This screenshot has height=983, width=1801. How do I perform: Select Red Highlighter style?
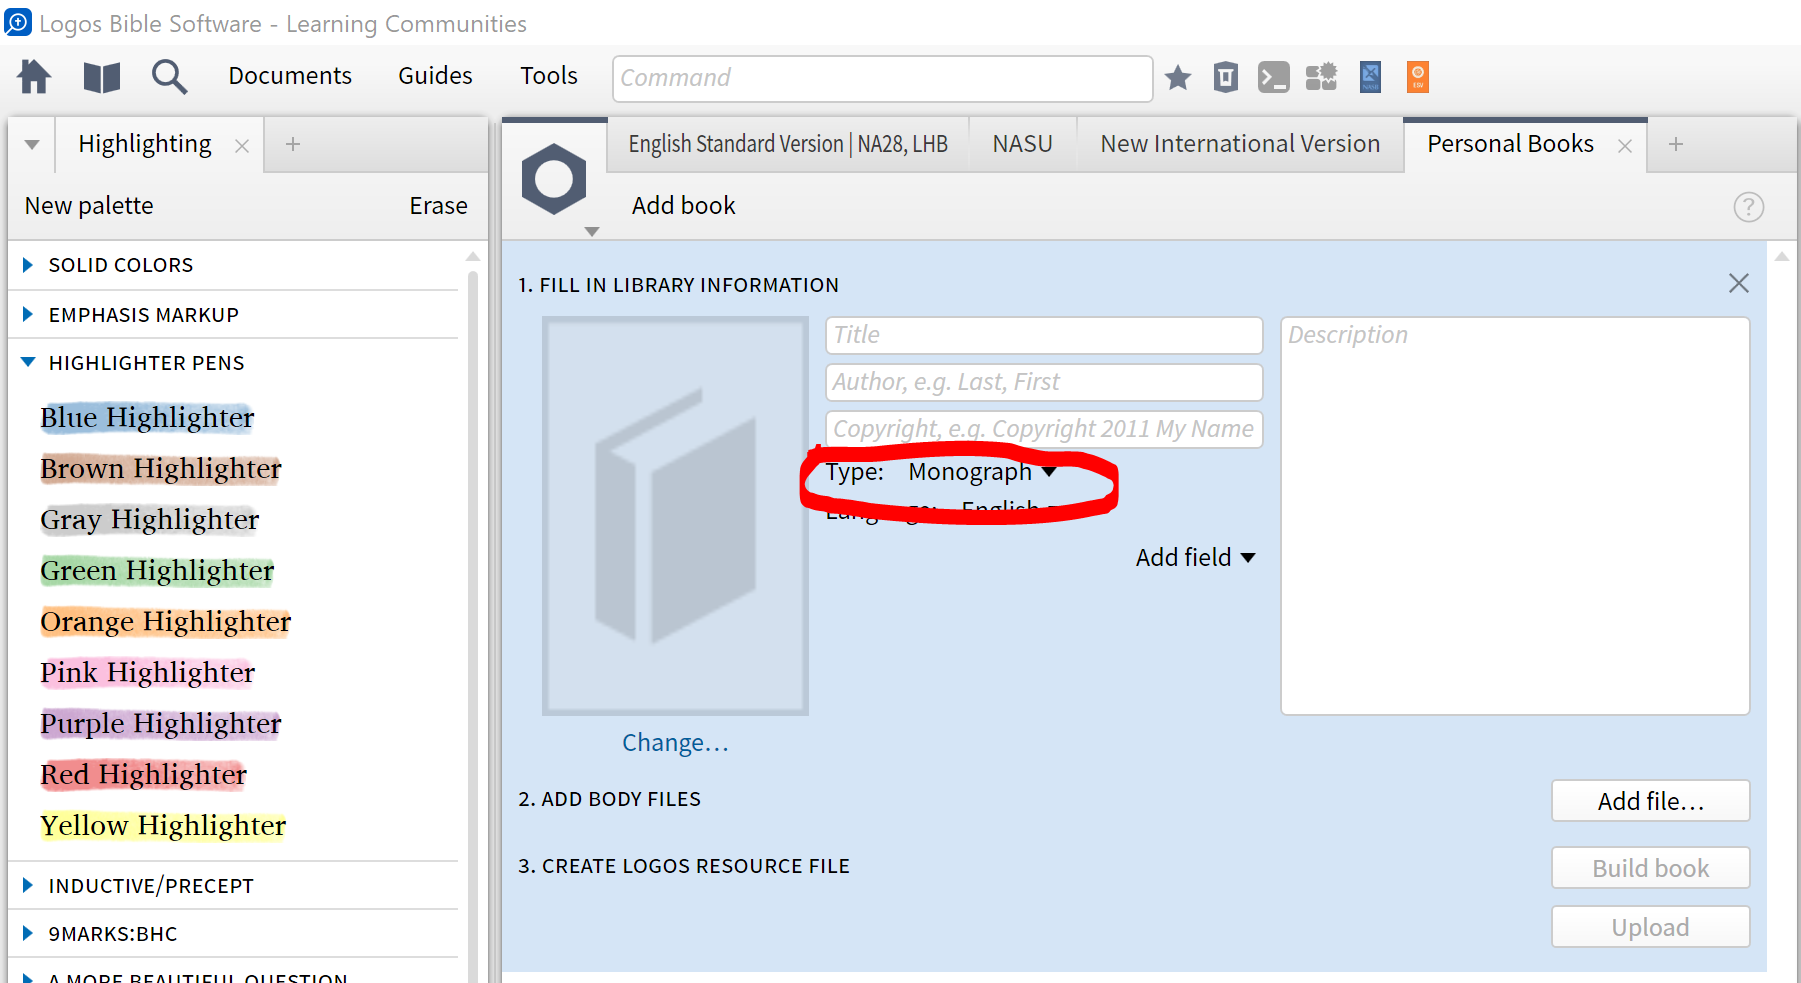coord(144,774)
